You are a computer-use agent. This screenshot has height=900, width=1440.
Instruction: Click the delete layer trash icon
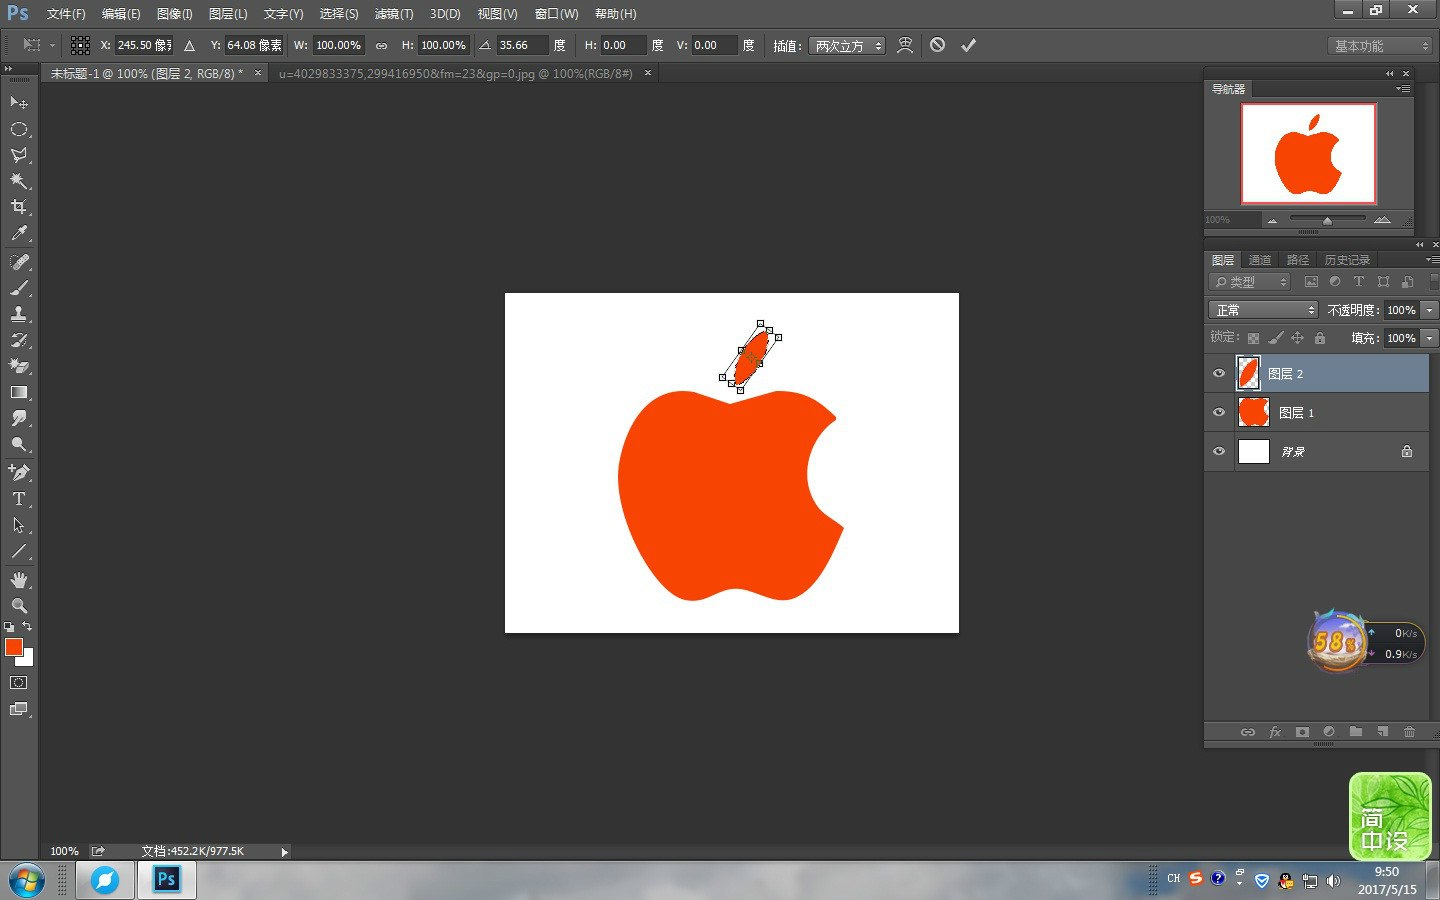tap(1409, 732)
